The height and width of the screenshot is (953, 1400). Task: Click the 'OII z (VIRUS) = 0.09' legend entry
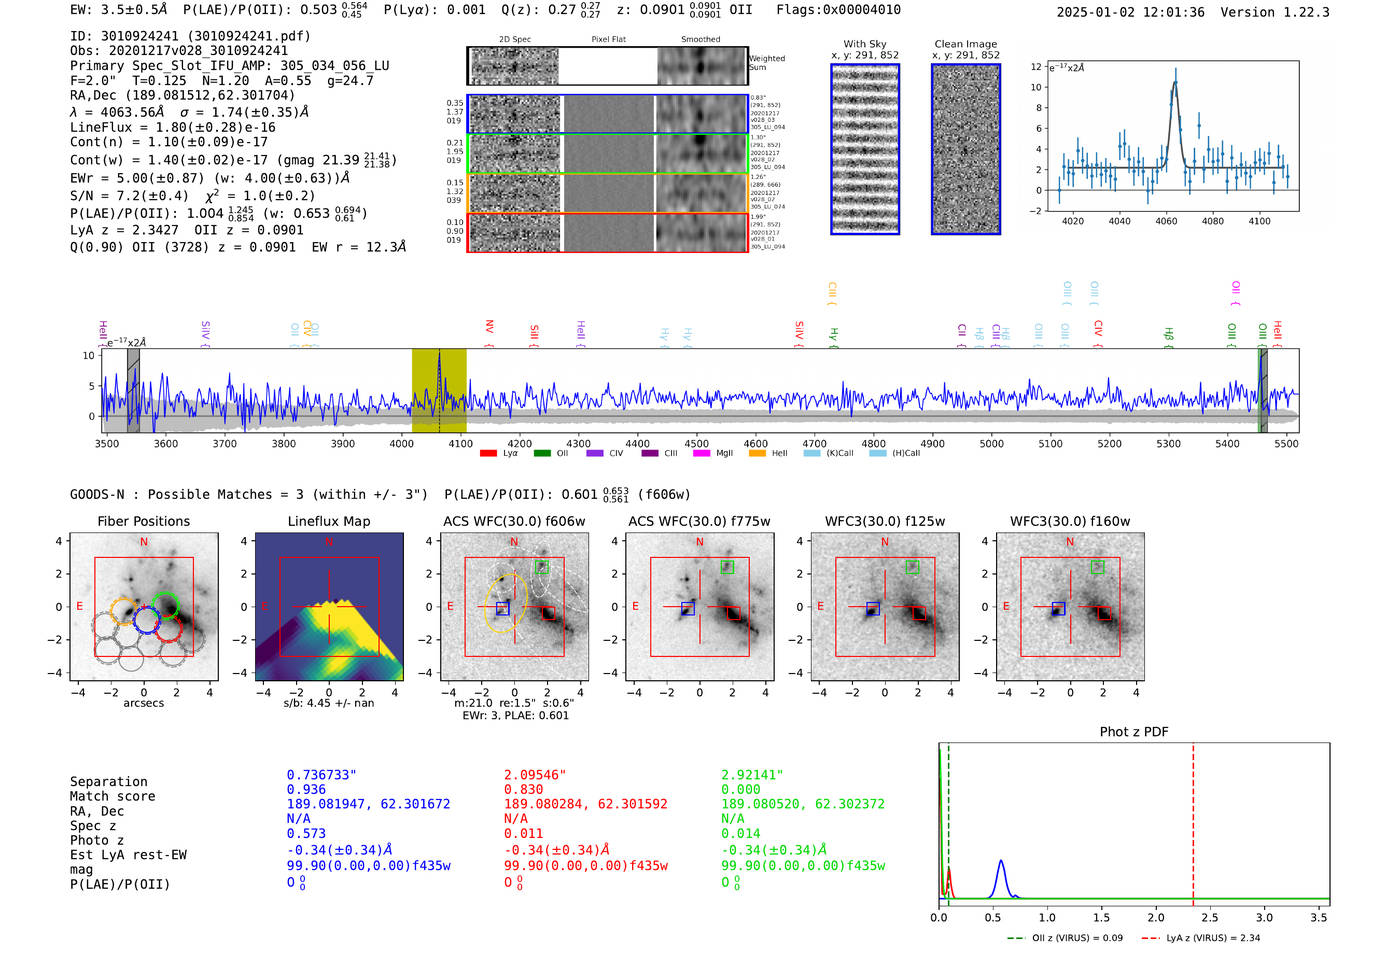tap(1065, 938)
